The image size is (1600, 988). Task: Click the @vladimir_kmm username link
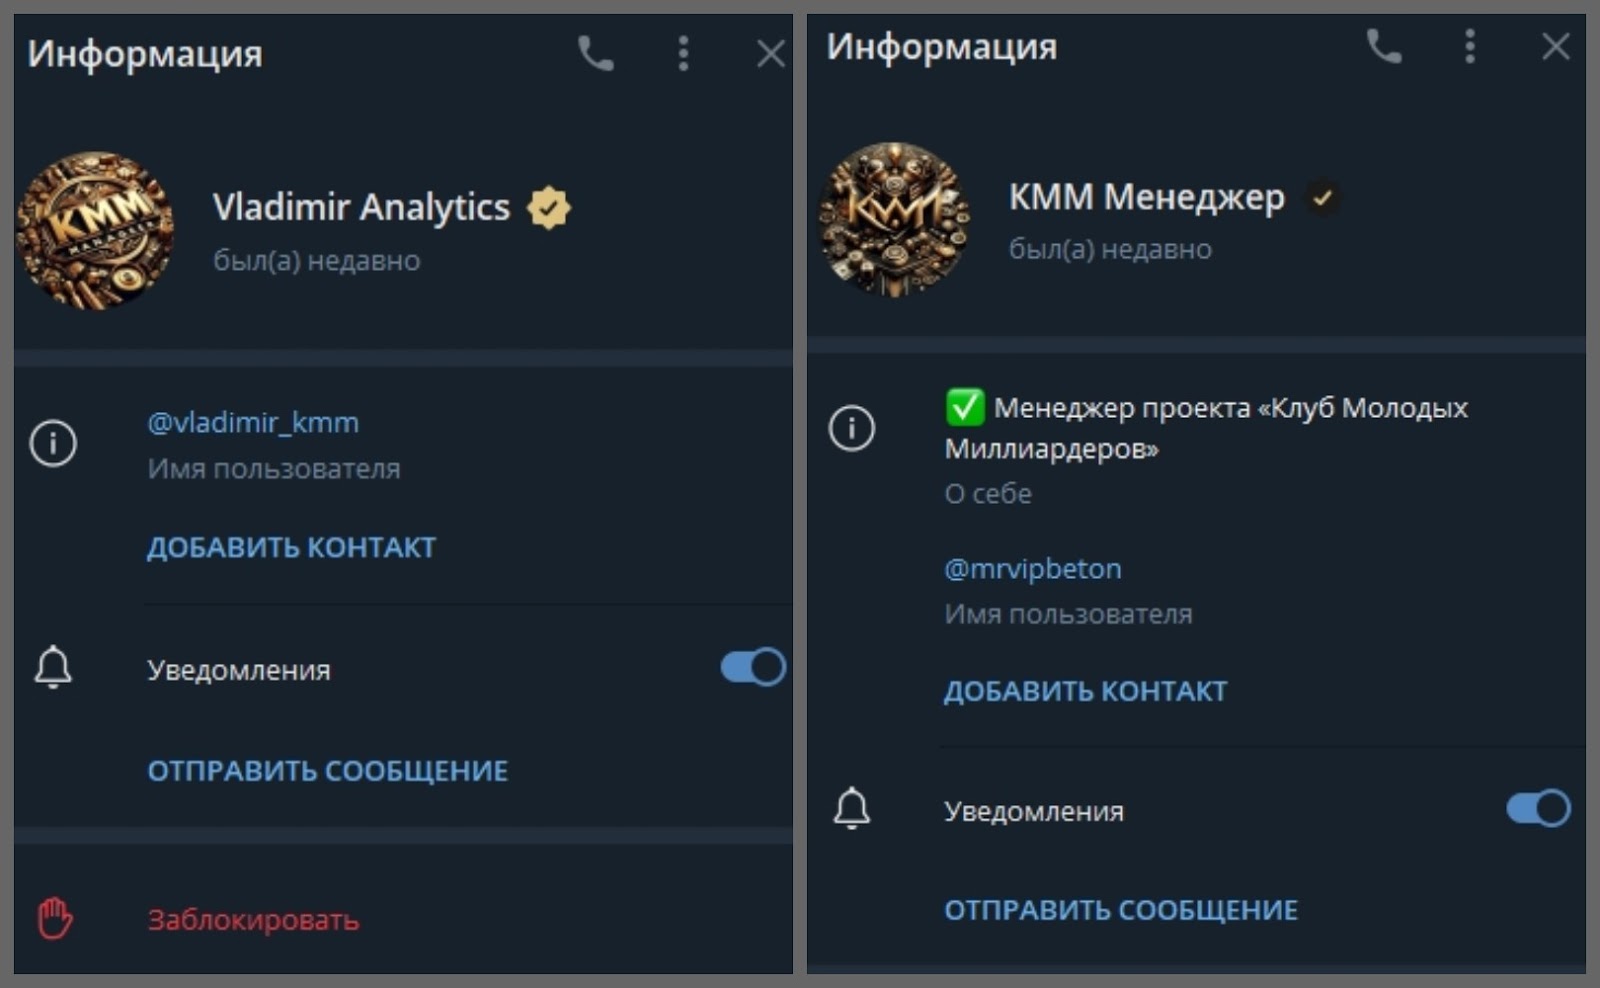coord(253,423)
